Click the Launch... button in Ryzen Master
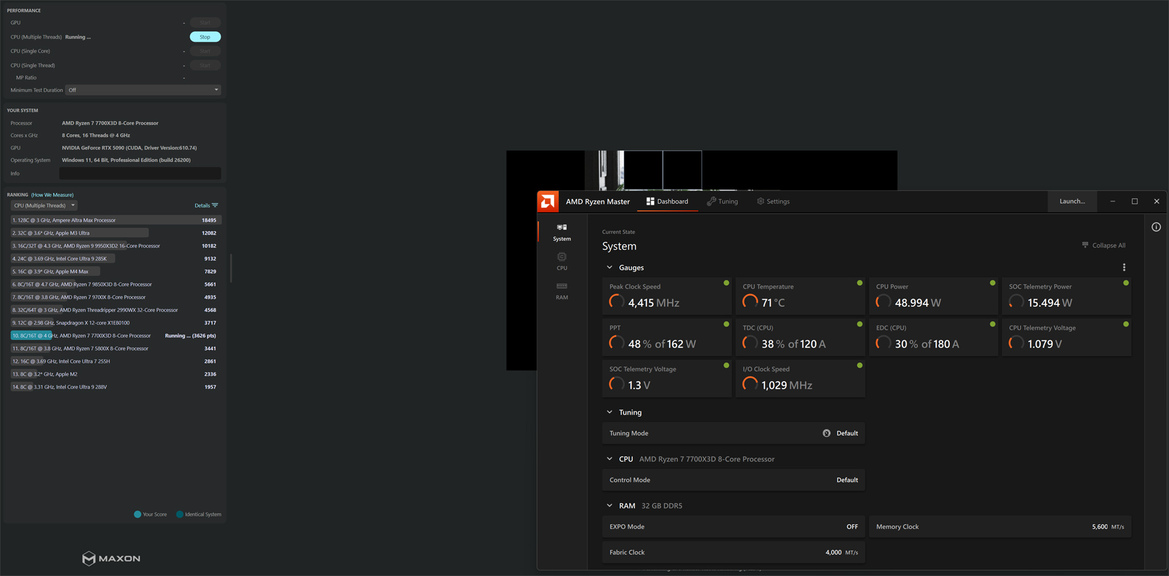The image size is (1169, 576). [x=1072, y=201]
